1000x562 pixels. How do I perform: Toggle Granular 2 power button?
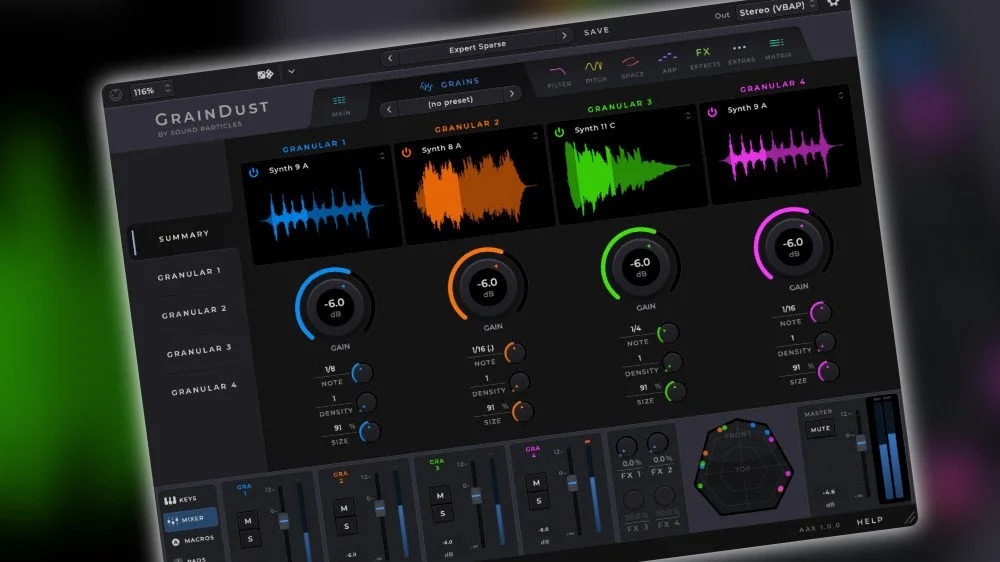tap(406, 152)
